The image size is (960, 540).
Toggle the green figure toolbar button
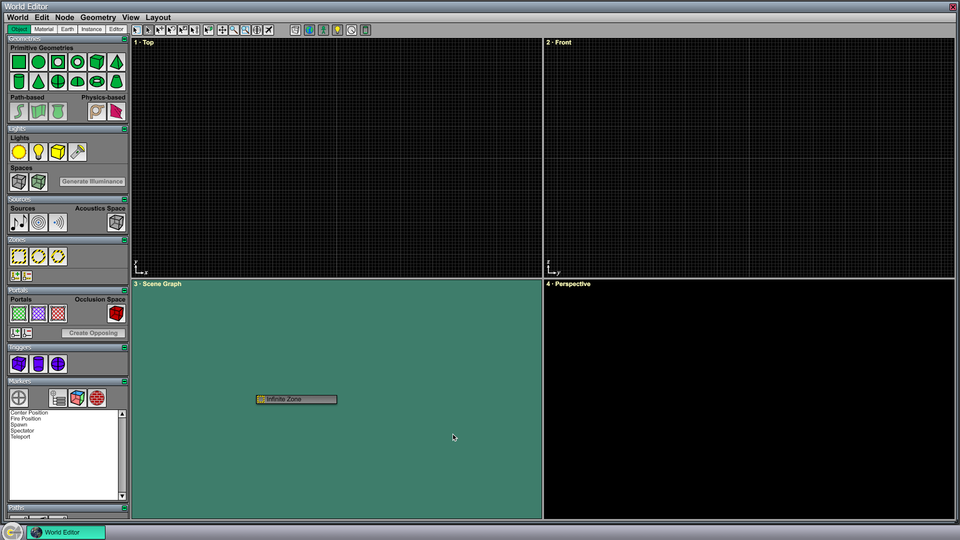pos(323,30)
